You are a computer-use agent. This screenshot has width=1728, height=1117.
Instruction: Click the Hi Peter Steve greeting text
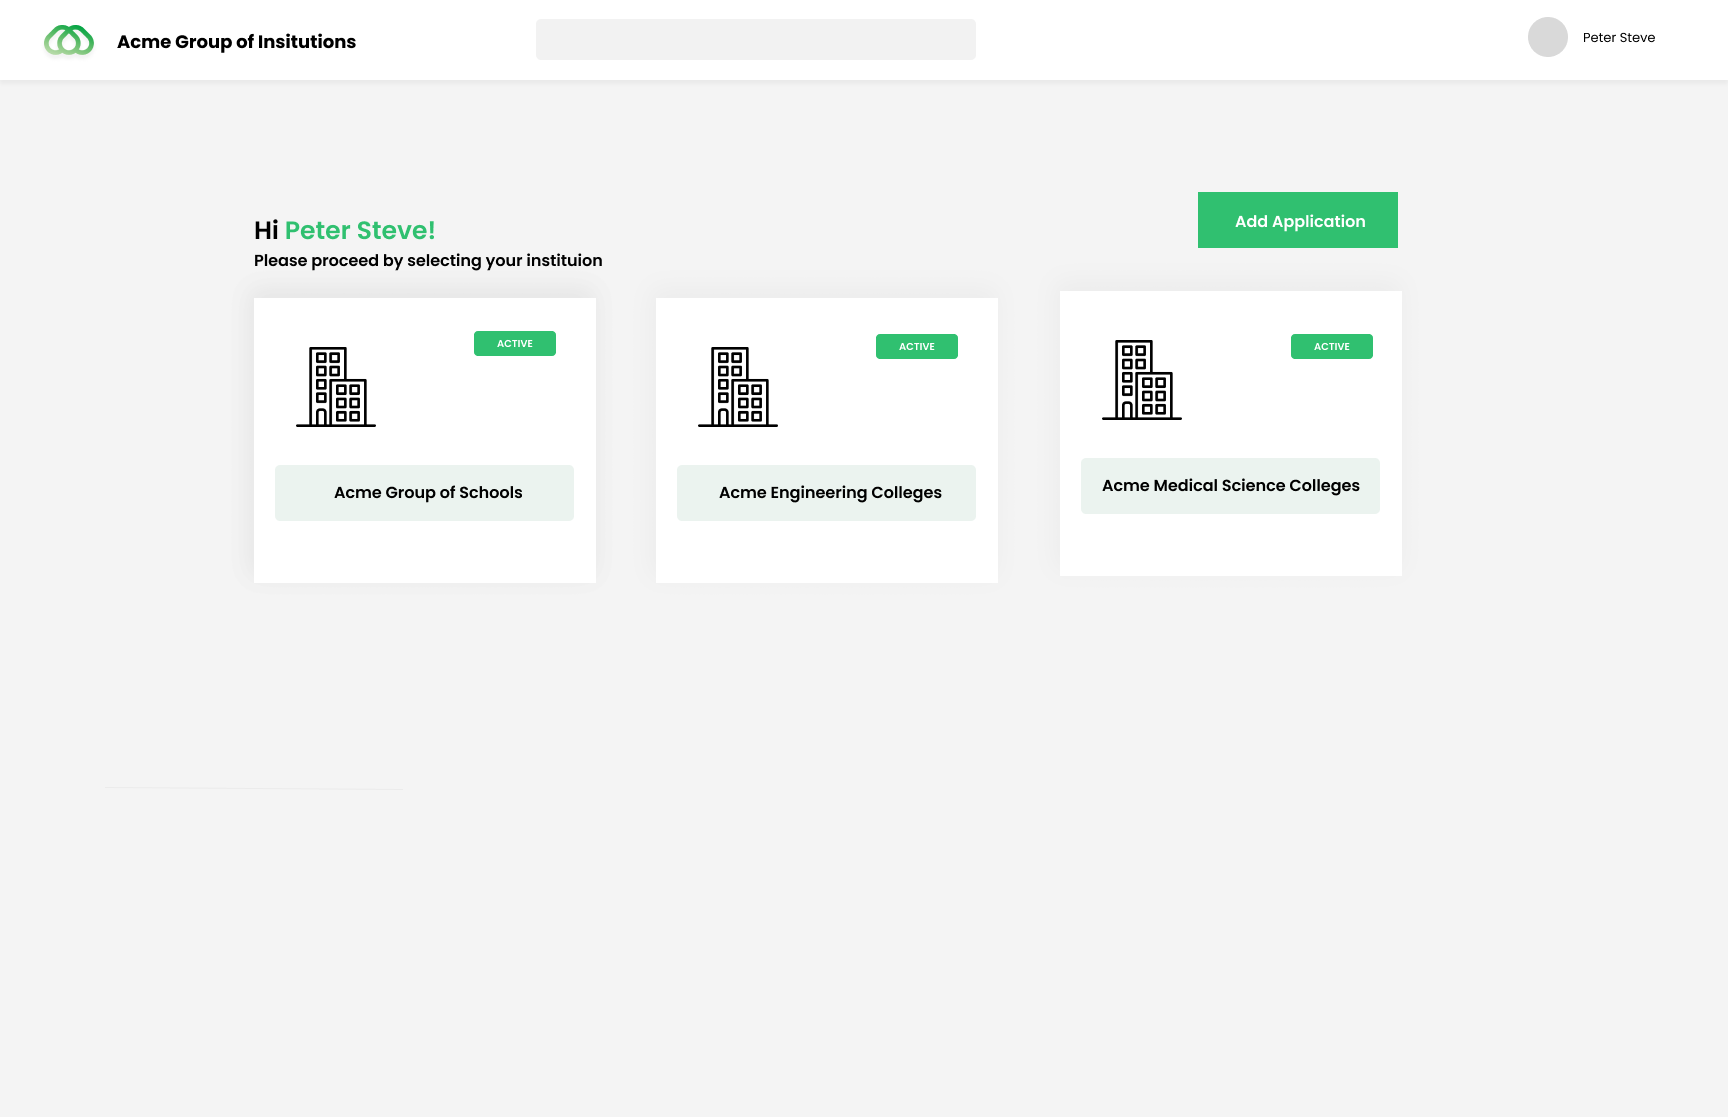(344, 230)
